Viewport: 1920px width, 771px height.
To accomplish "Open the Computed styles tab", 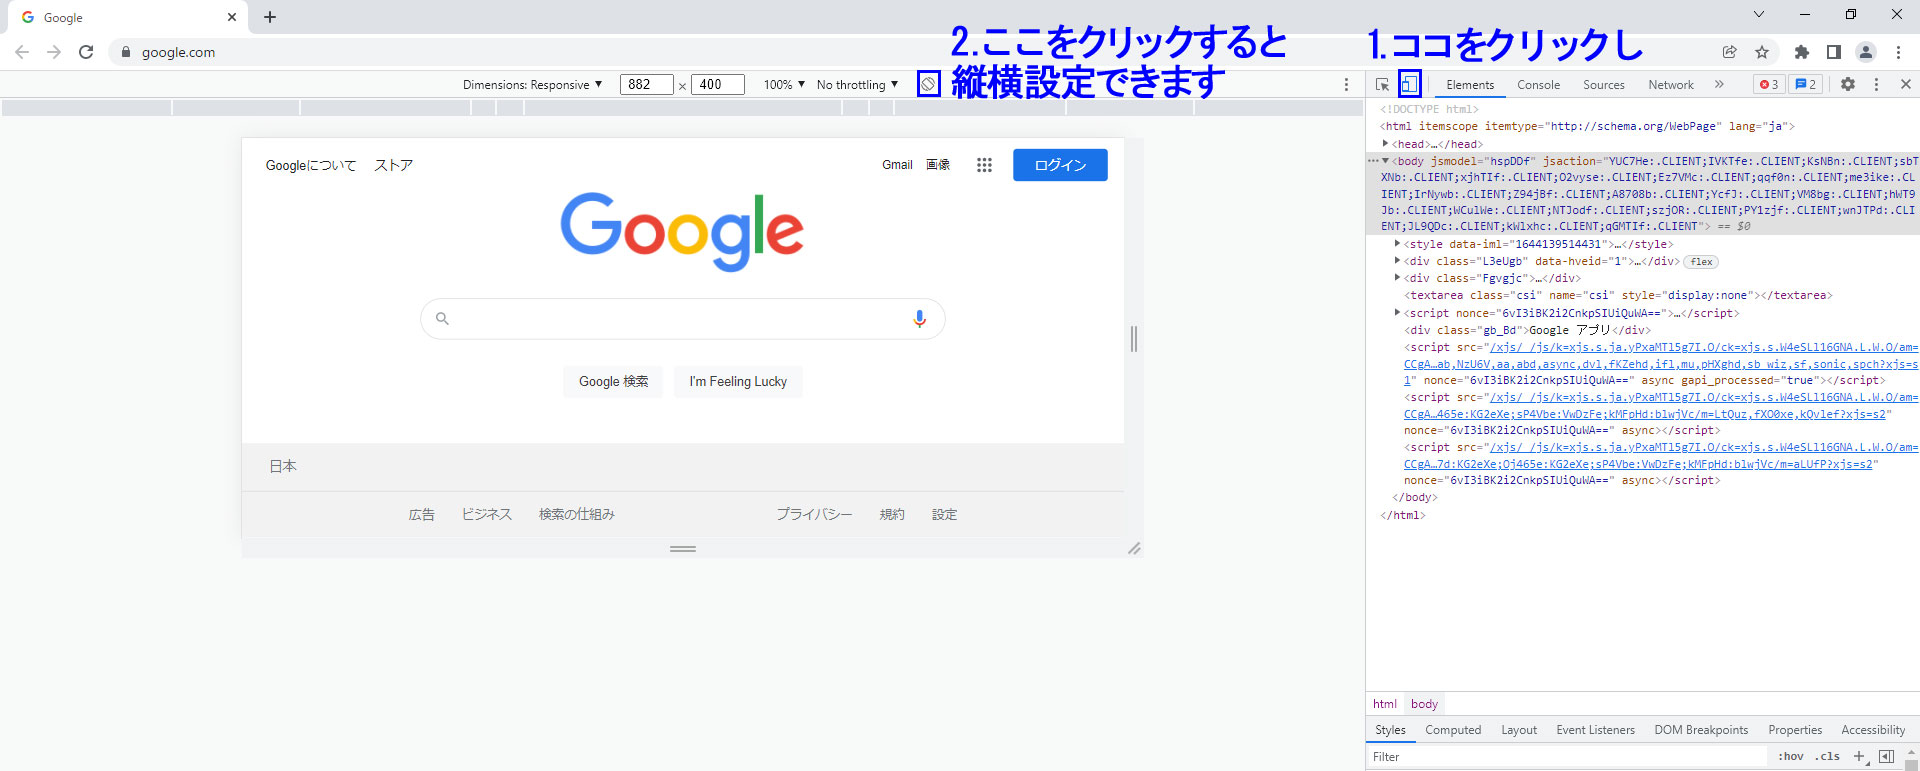I will [1453, 730].
